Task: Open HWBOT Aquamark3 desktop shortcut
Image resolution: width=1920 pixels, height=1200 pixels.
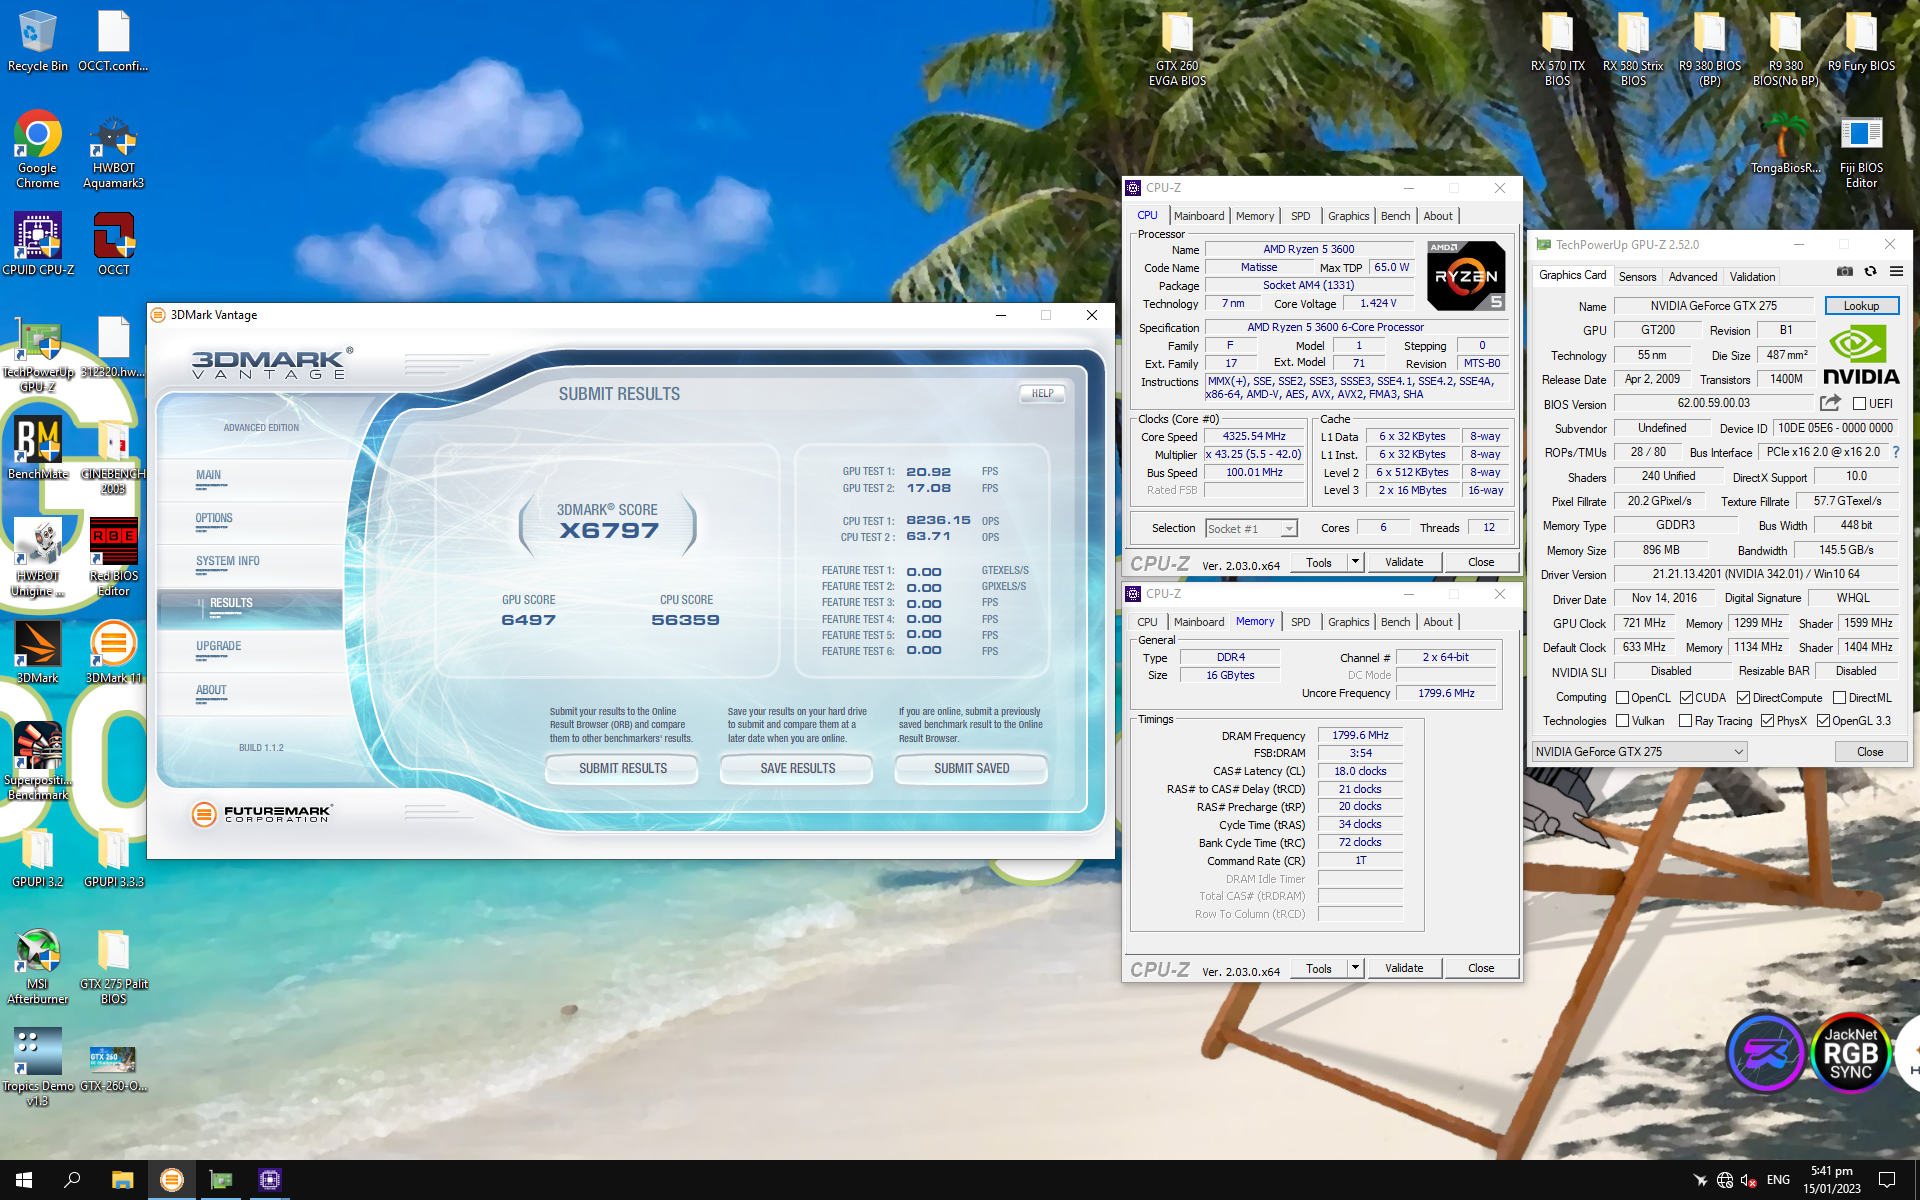Action: pyautogui.click(x=113, y=148)
